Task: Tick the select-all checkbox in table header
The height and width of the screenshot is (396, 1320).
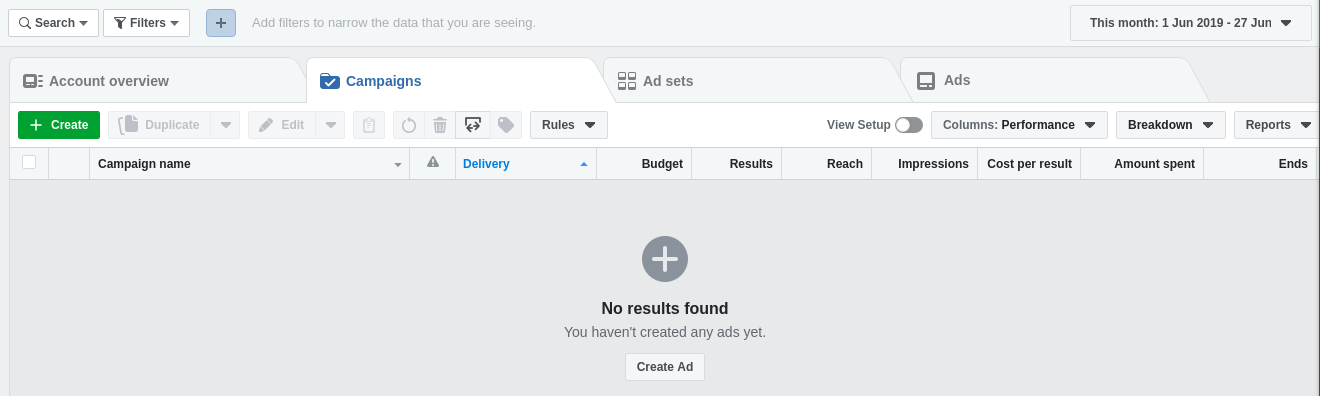Action: click(29, 162)
